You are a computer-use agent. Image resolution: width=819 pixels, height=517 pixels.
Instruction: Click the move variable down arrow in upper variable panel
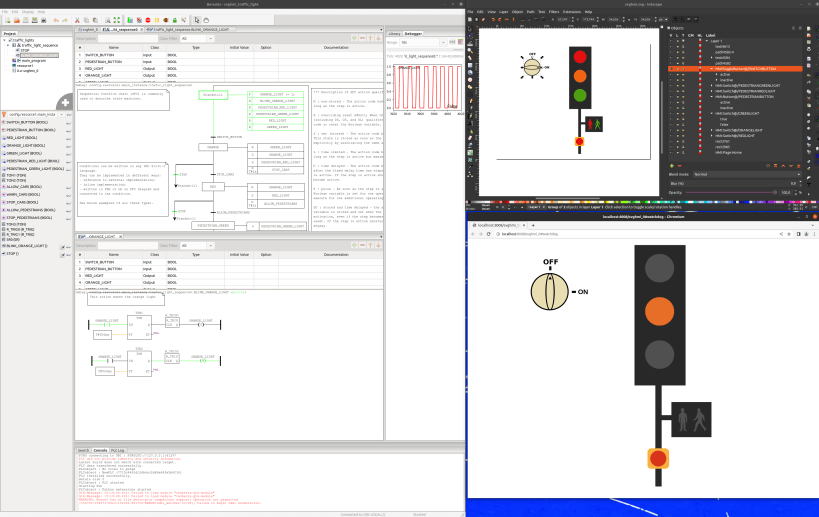pyautogui.click(x=378, y=38)
